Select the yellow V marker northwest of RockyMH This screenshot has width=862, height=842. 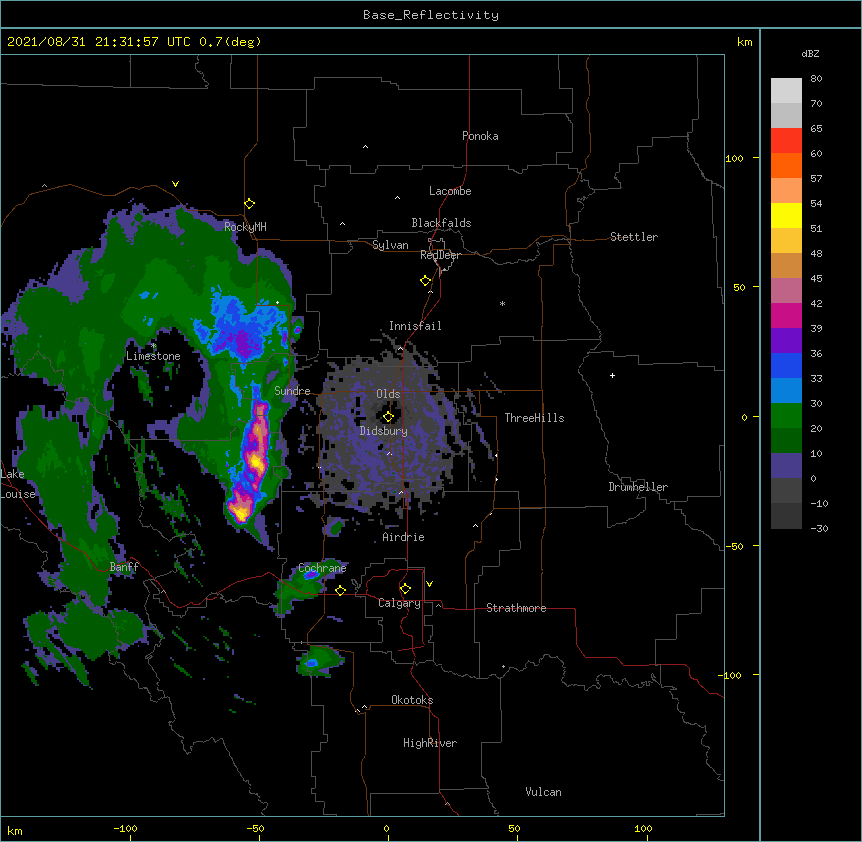click(x=175, y=184)
